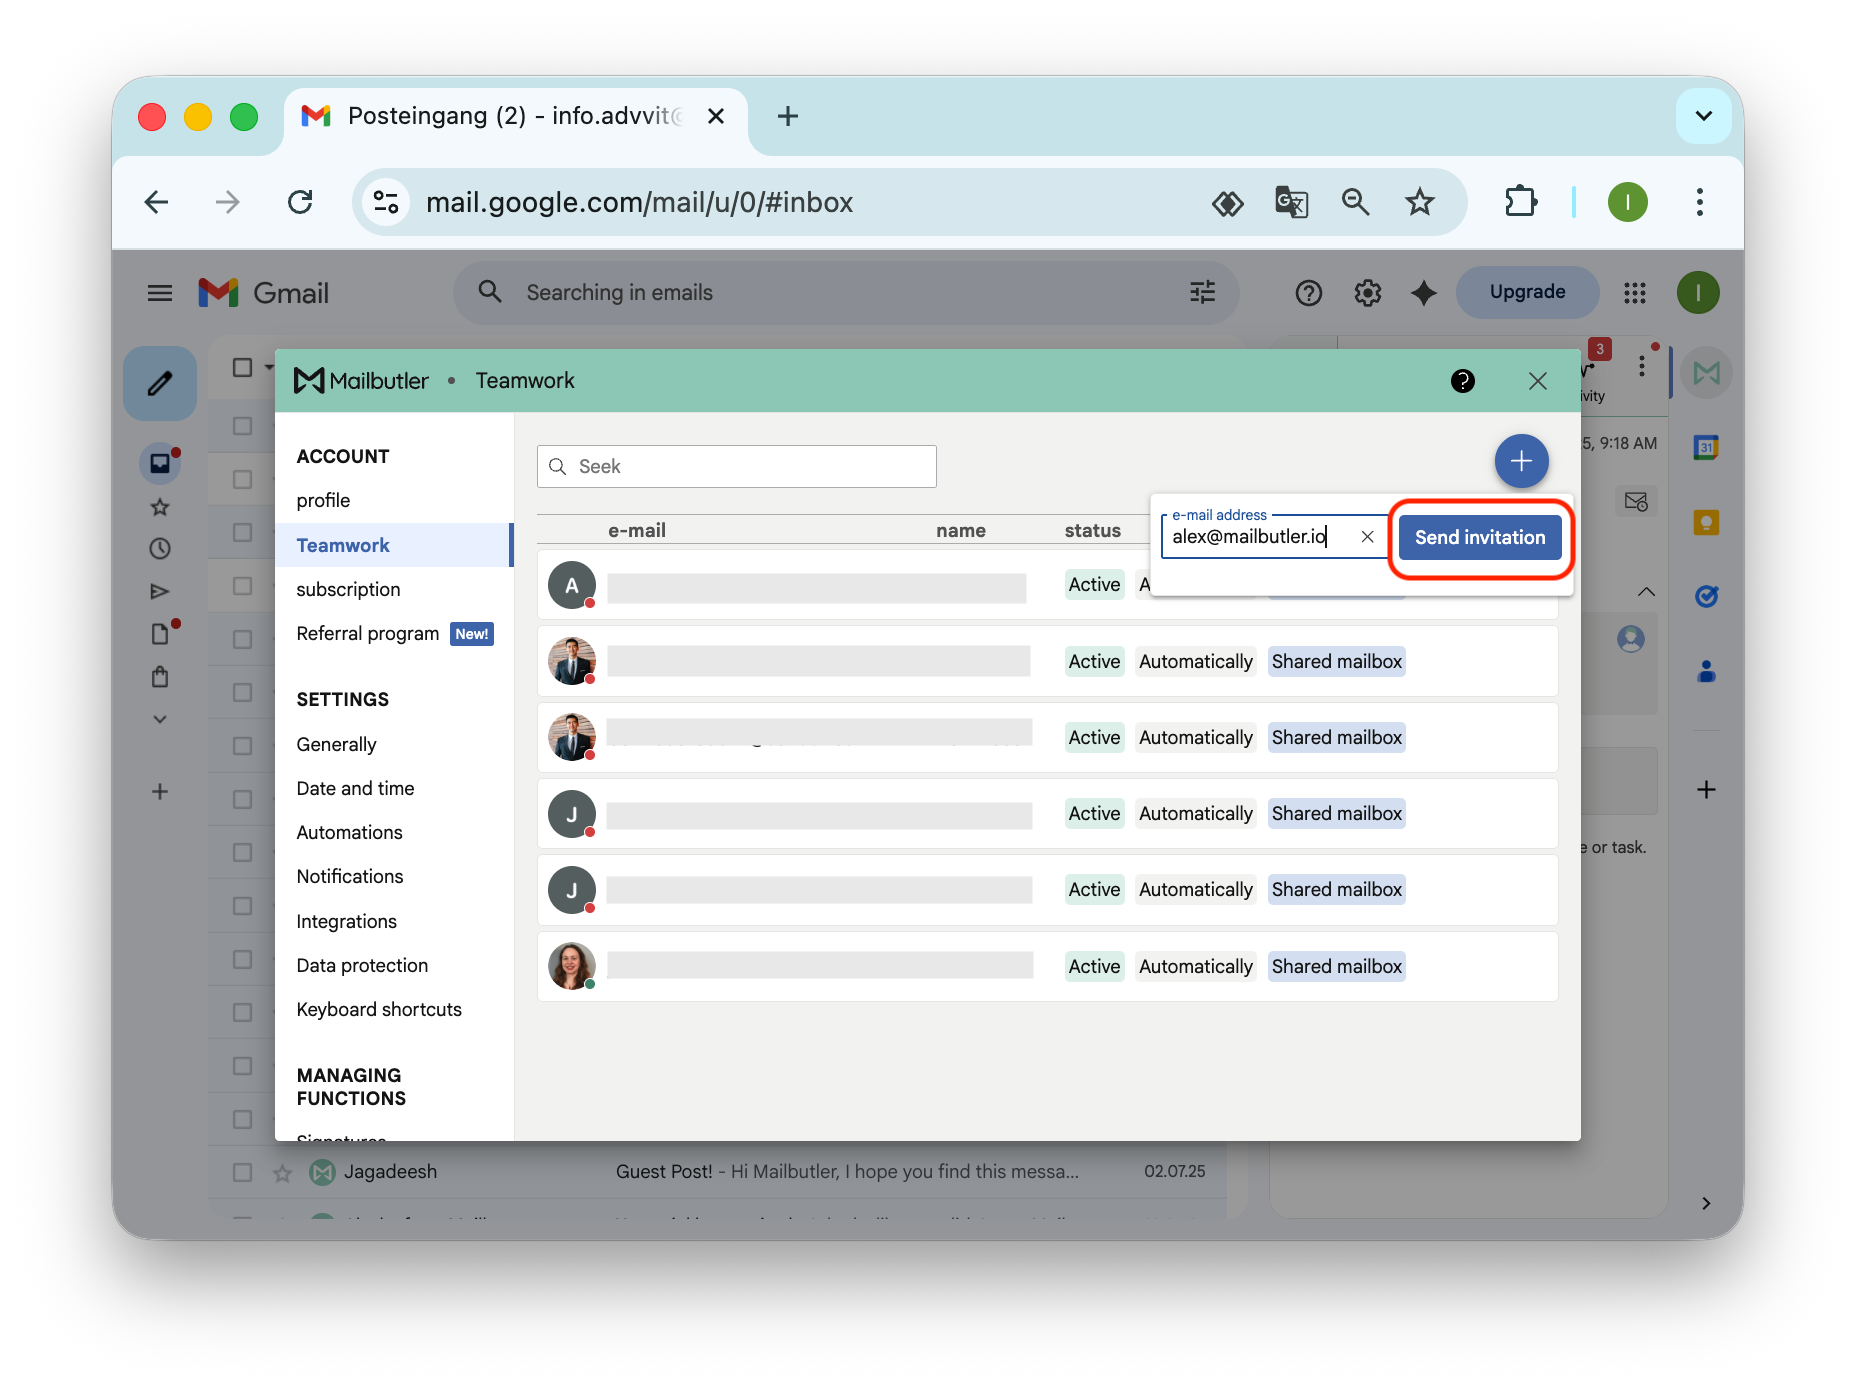Click the A avatar in first member row
The width and height of the screenshot is (1856, 1388).
click(x=572, y=585)
